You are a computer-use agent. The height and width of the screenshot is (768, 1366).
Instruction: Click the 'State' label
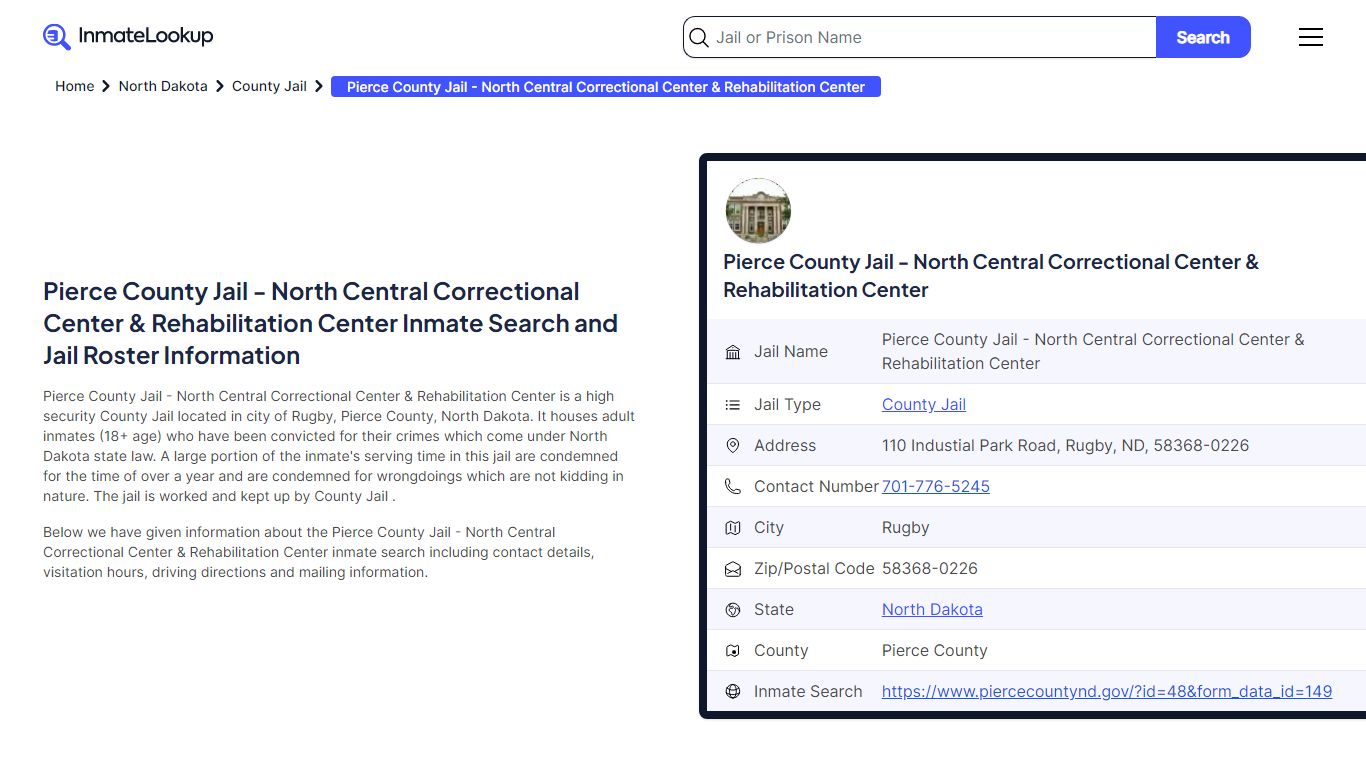[x=774, y=610]
